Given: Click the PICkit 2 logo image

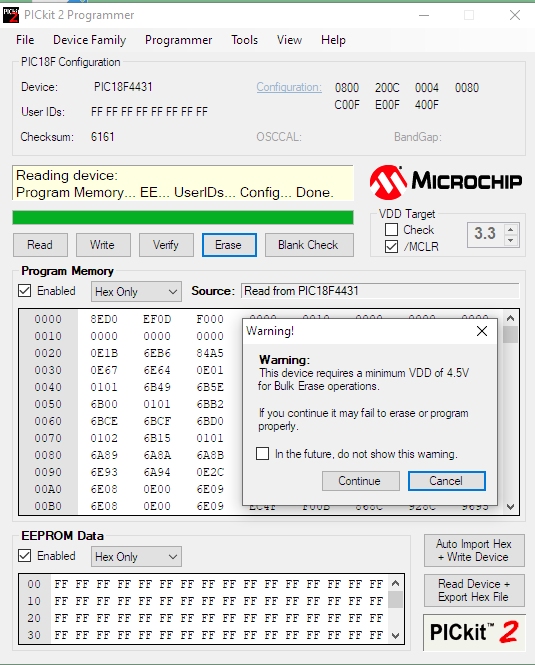Looking at the screenshot, I should [x=474, y=632].
